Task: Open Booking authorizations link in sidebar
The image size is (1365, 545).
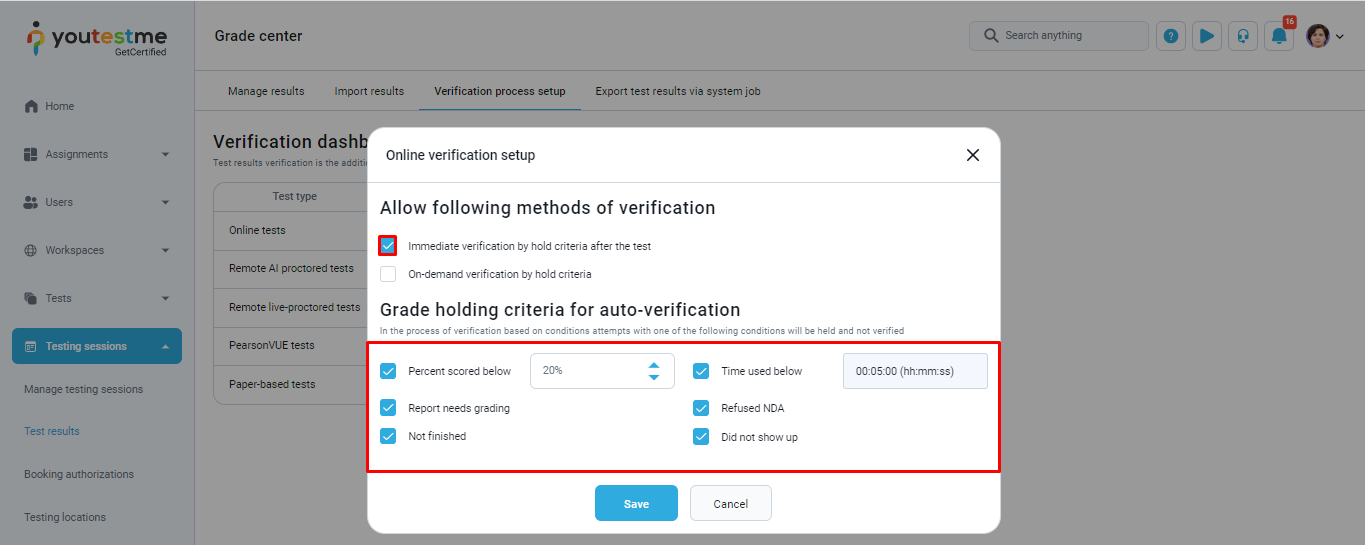Action: click(79, 474)
